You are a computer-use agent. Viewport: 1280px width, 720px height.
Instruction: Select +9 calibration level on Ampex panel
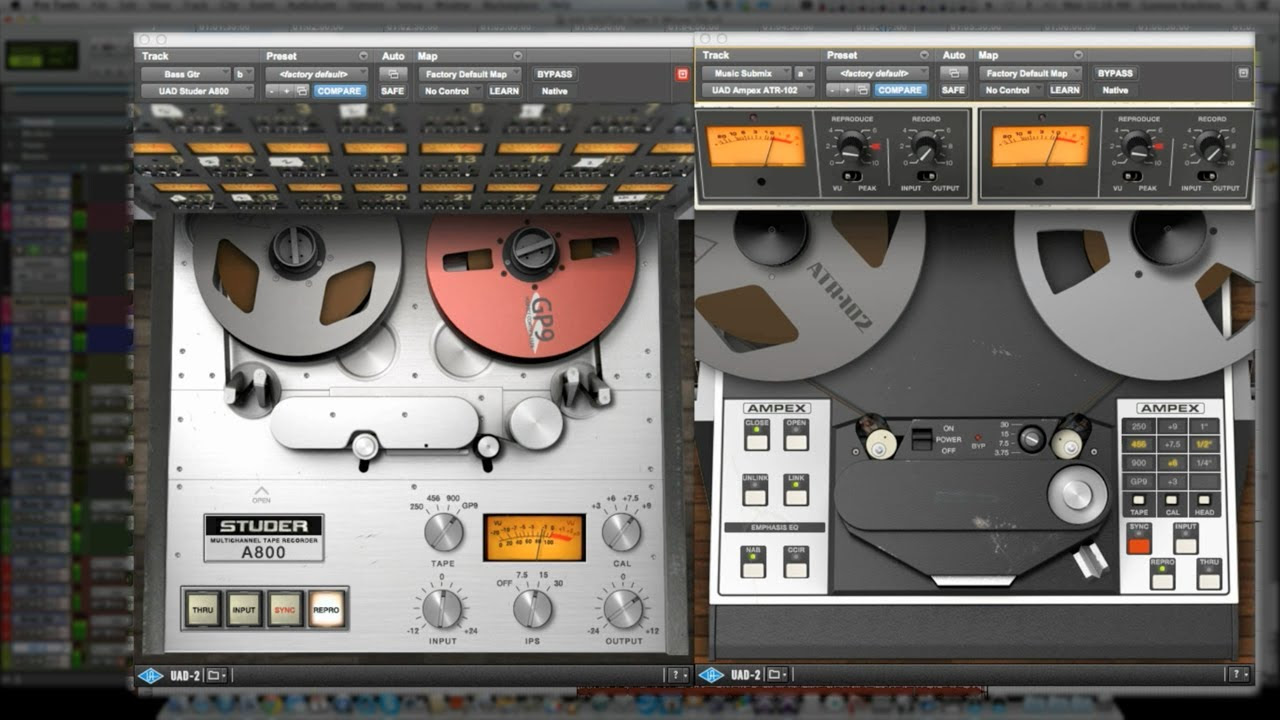click(x=1173, y=425)
